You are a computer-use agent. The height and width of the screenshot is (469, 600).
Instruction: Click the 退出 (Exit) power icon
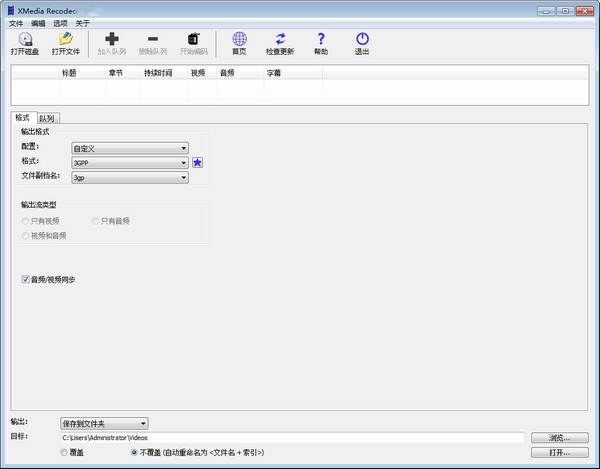[361, 39]
